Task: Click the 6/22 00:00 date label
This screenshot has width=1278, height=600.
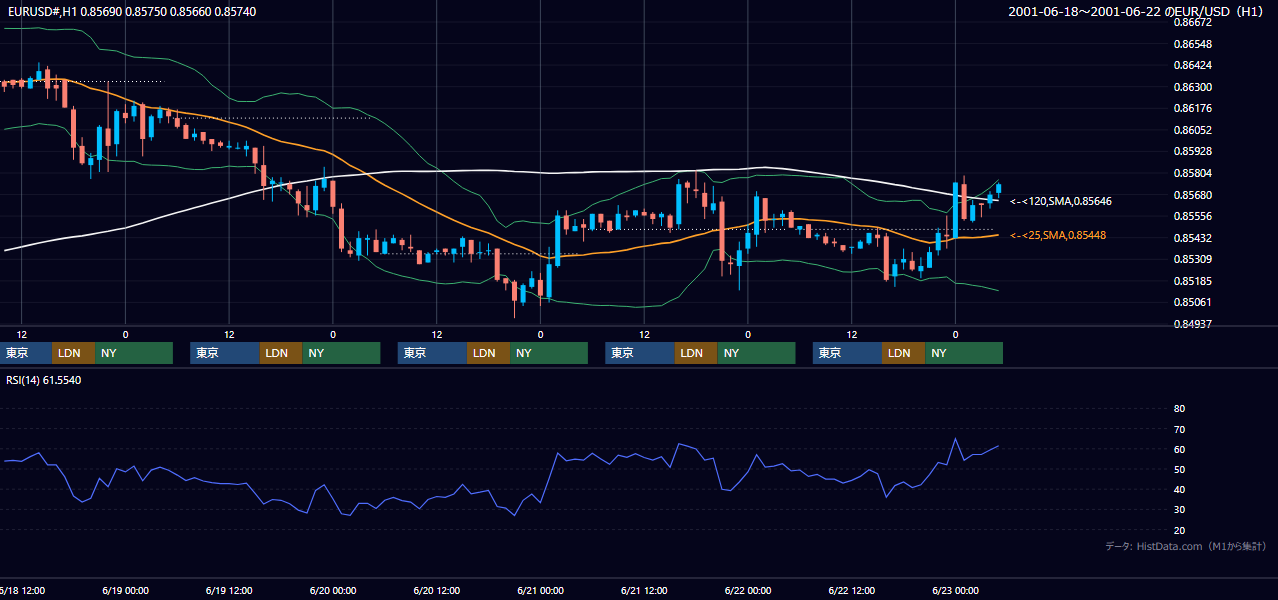Action: pos(748,590)
